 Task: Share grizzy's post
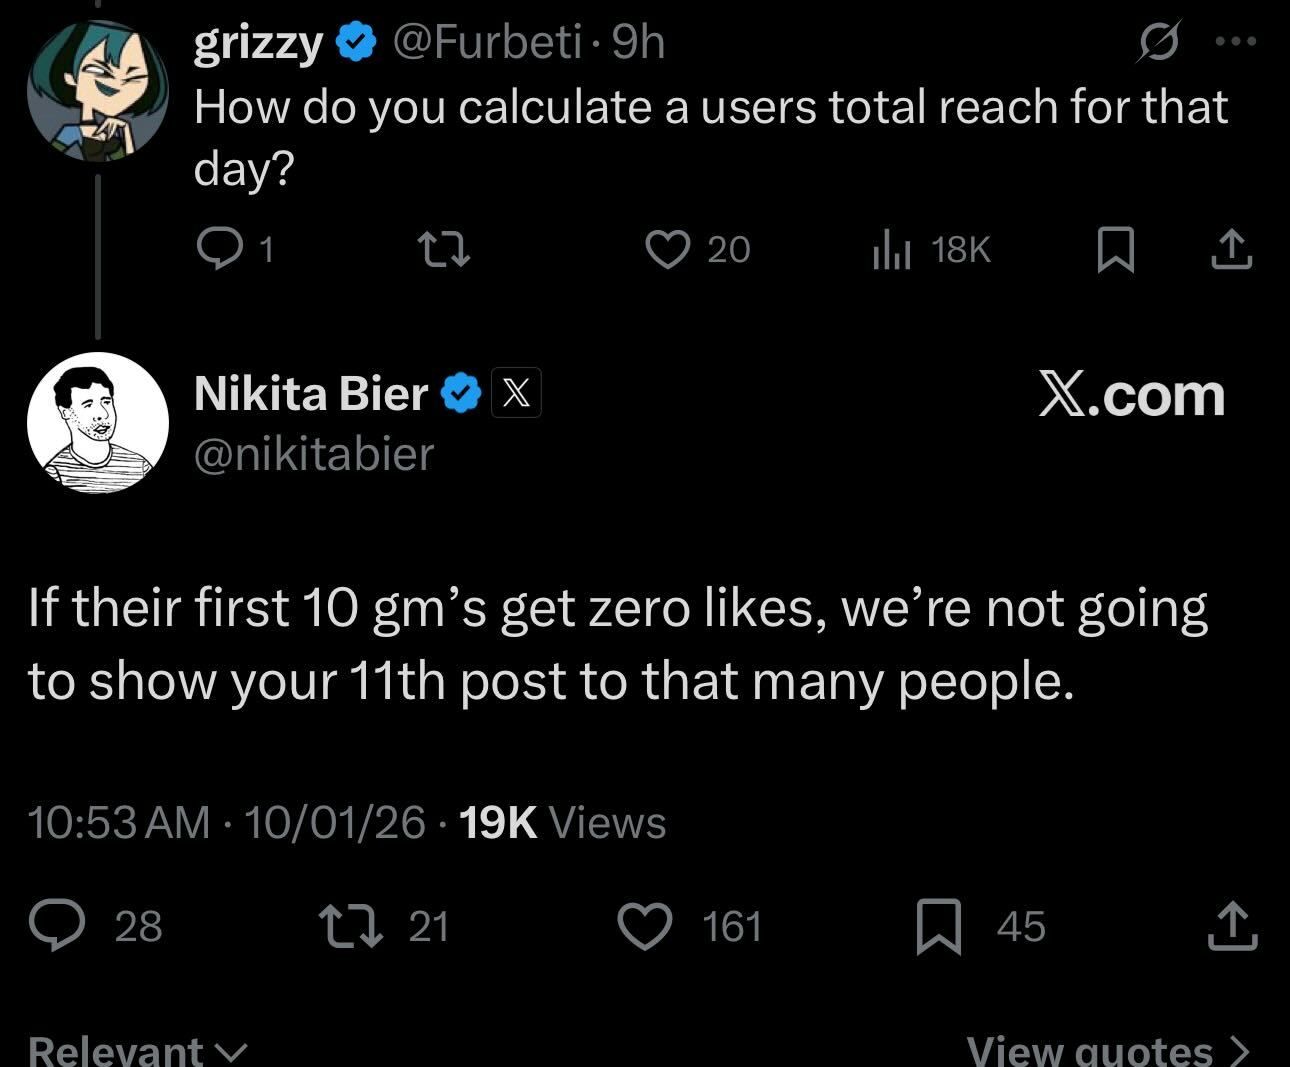(1231, 249)
